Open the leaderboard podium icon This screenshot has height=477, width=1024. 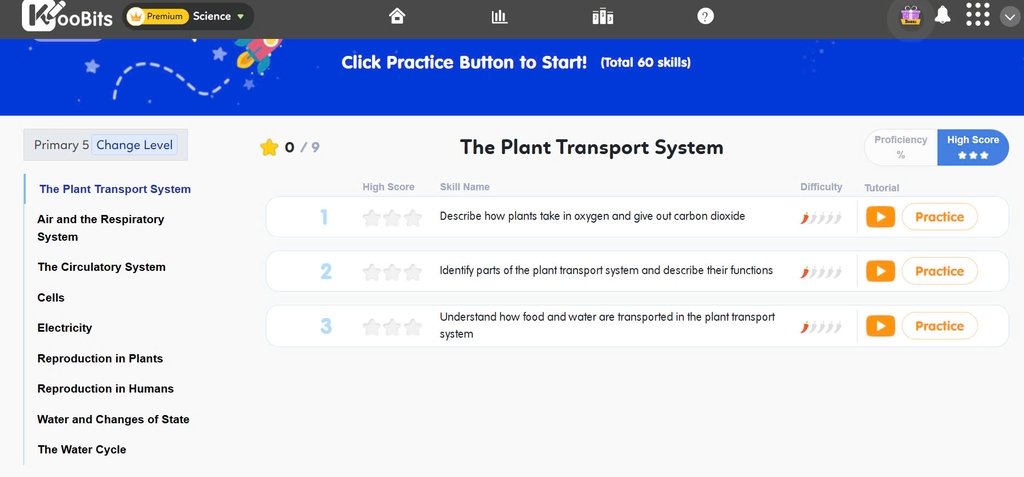(602, 16)
